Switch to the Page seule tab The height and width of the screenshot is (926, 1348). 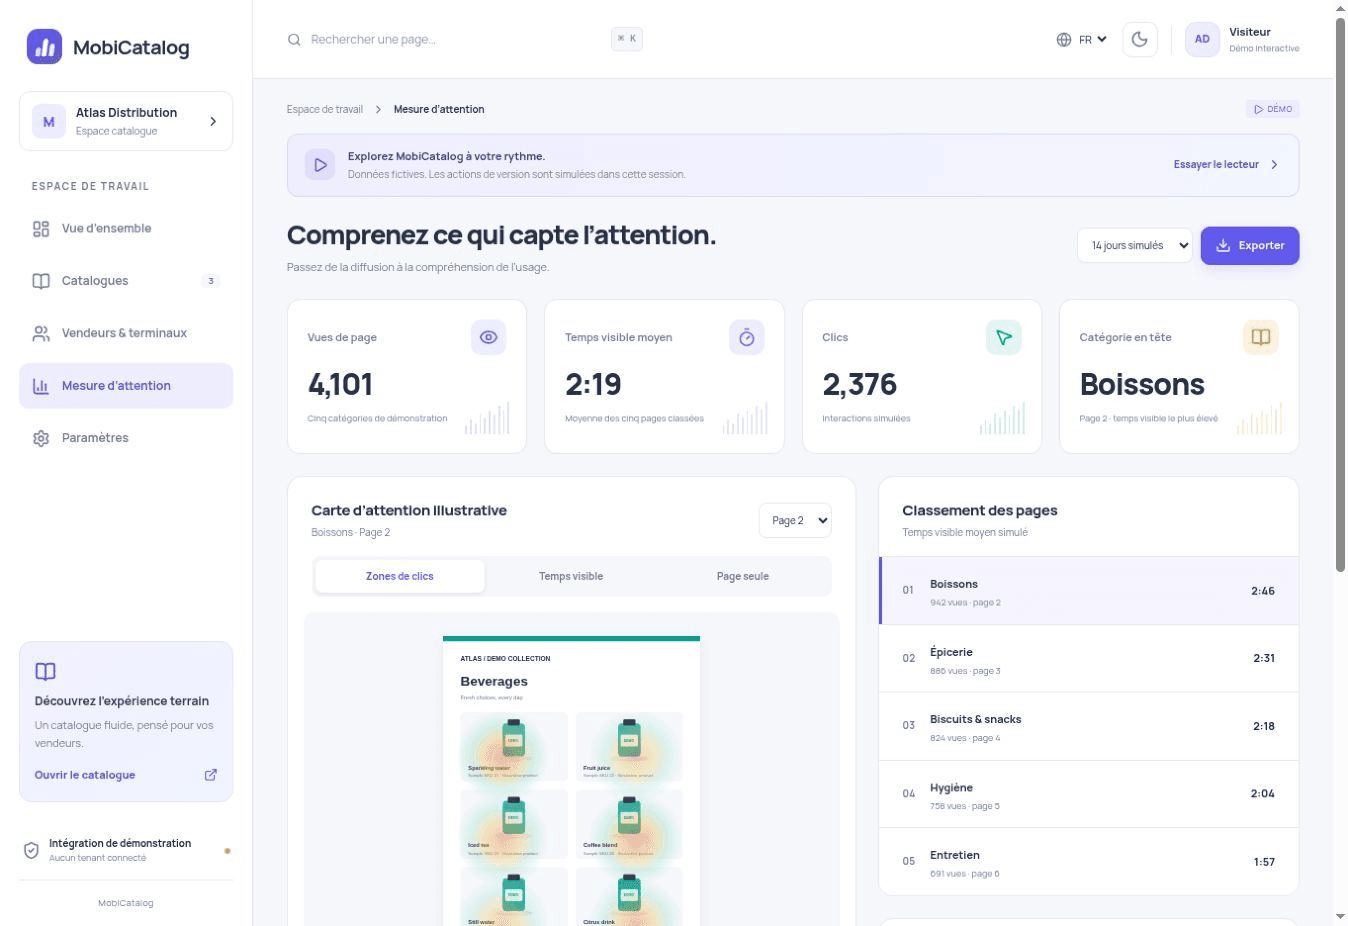coord(743,577)
